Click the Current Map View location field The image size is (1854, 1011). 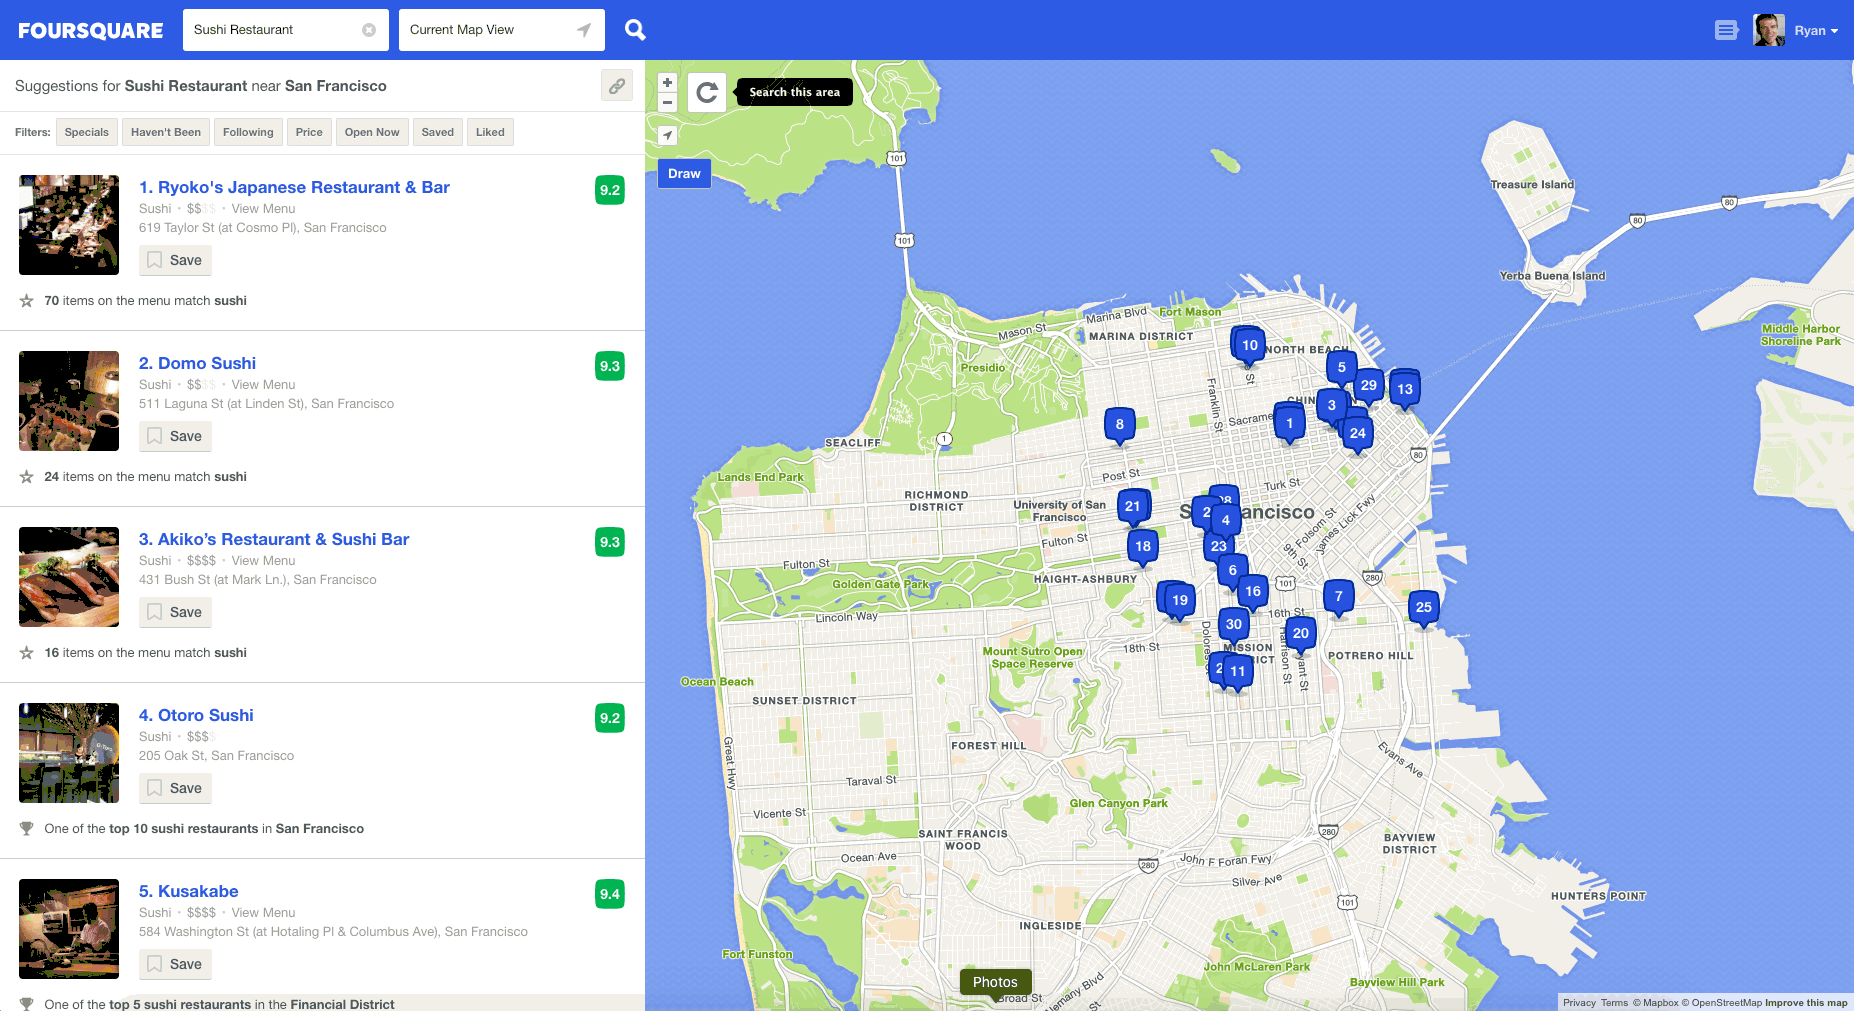pos(501,30)
